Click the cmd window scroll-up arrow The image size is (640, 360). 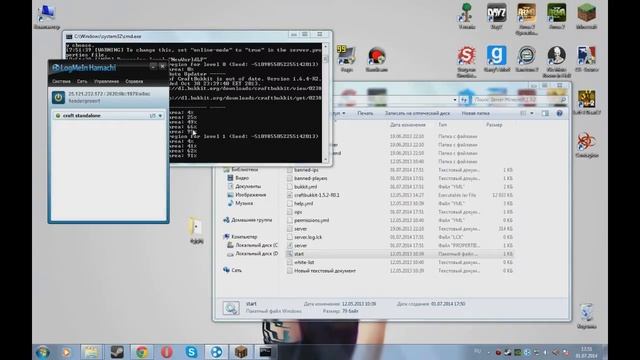(x=325, y=46)
